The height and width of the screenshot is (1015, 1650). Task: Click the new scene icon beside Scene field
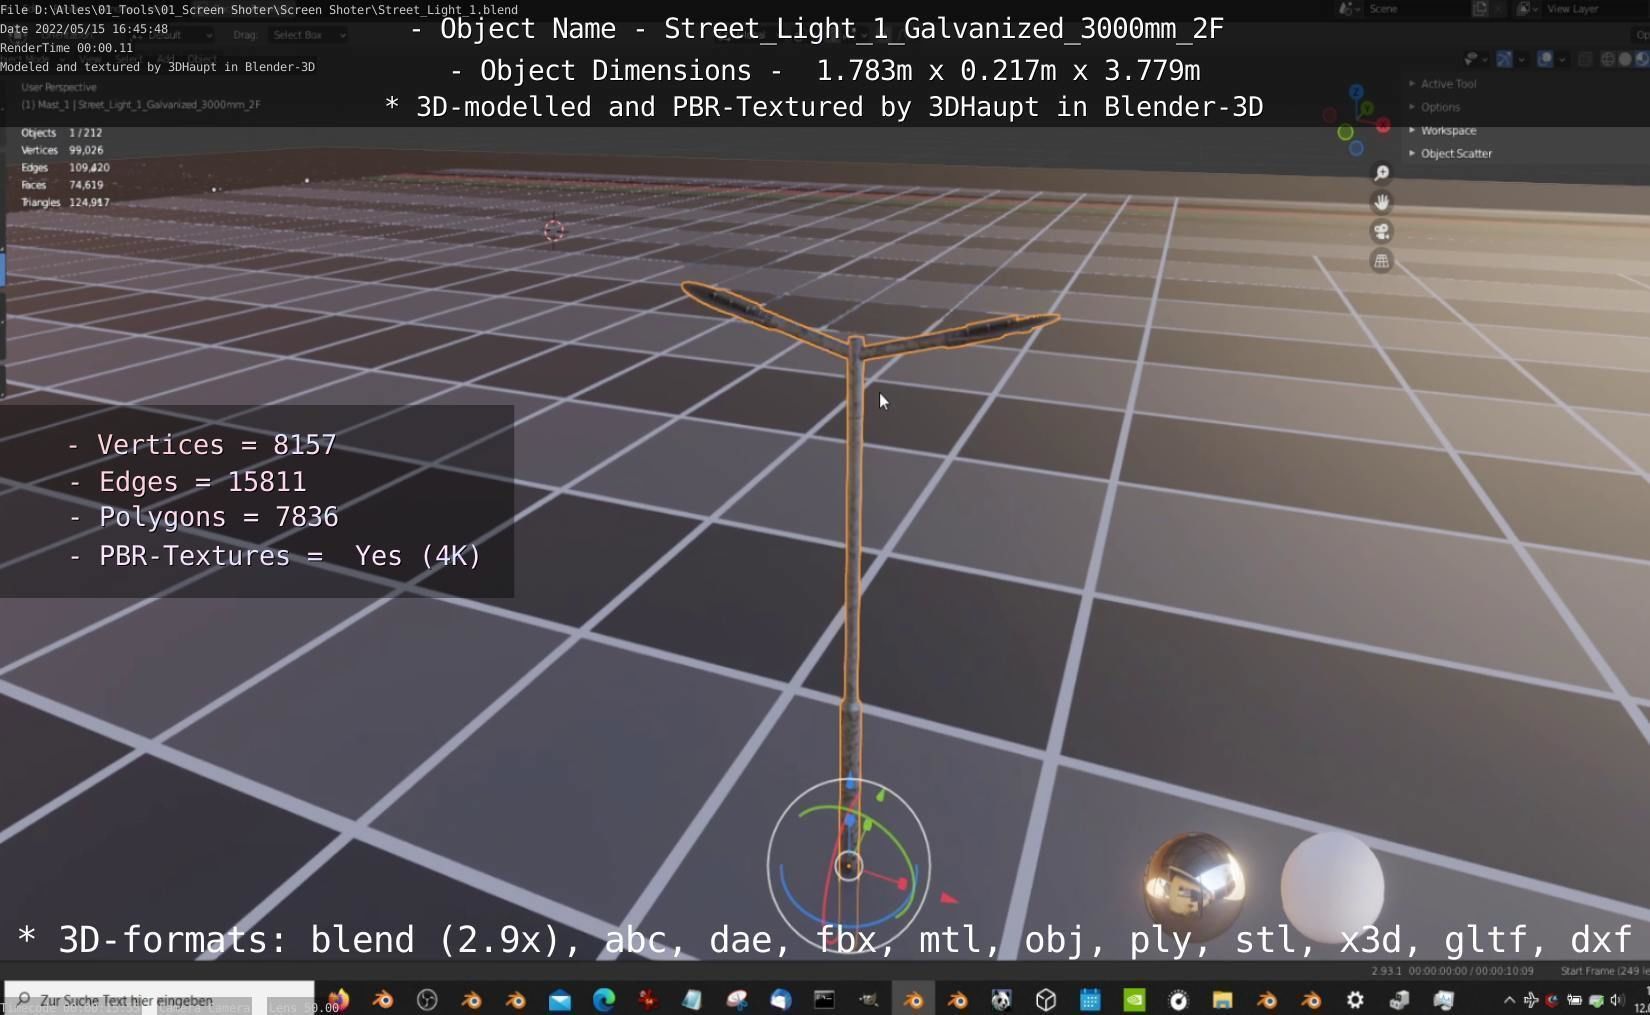1480,9
